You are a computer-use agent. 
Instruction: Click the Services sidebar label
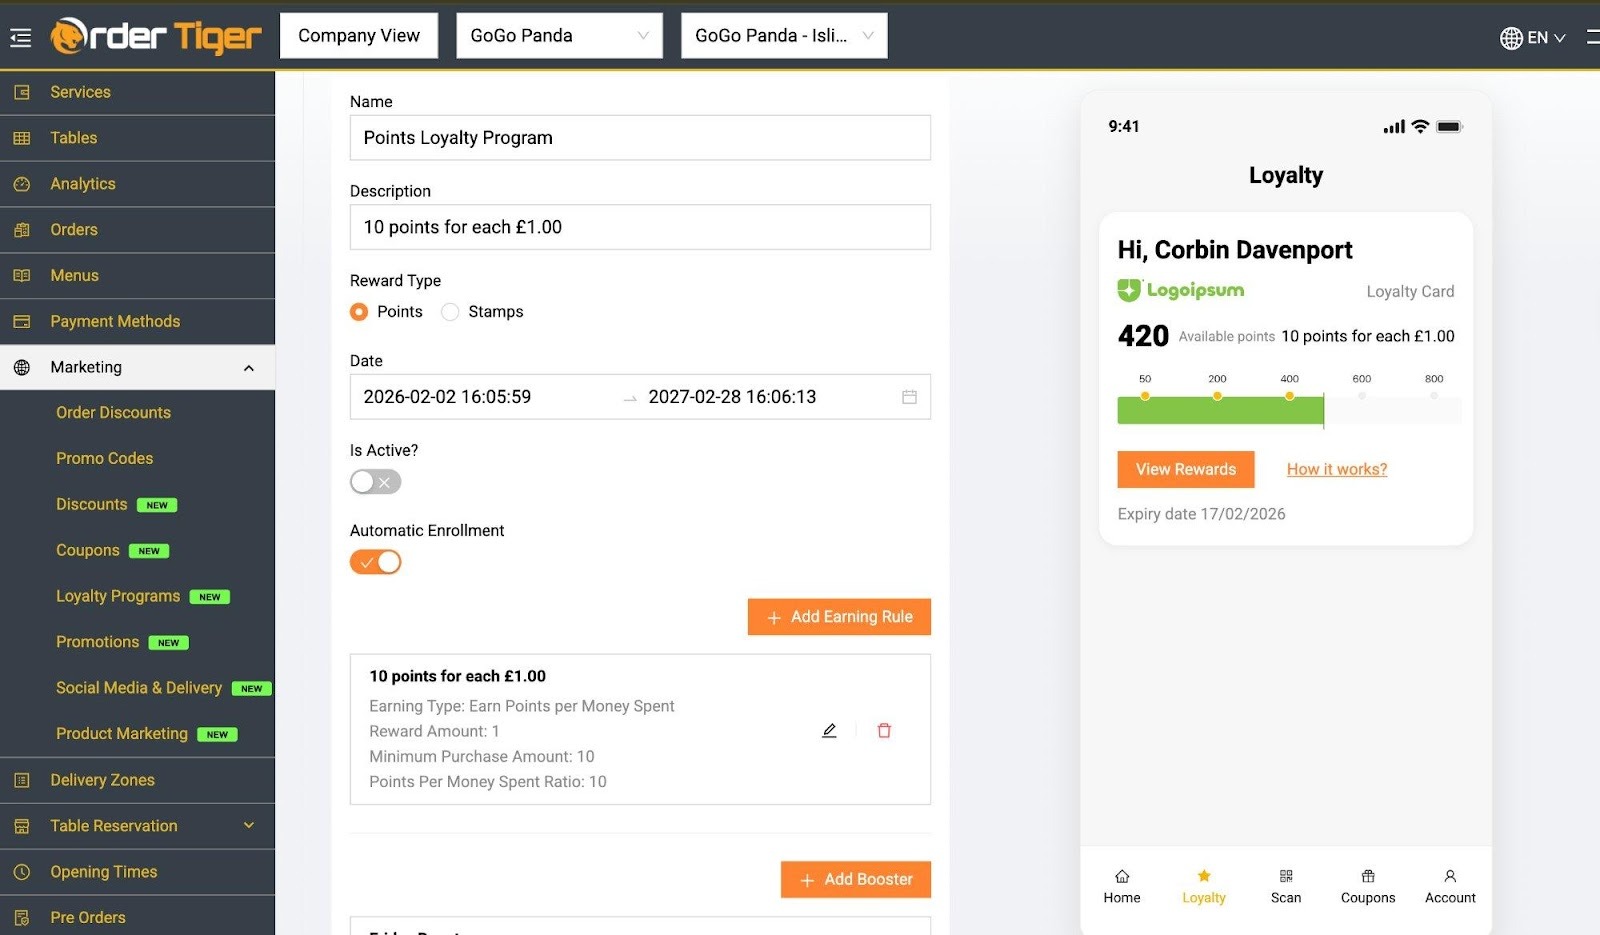pyautogui.click(x=80, y=92)
